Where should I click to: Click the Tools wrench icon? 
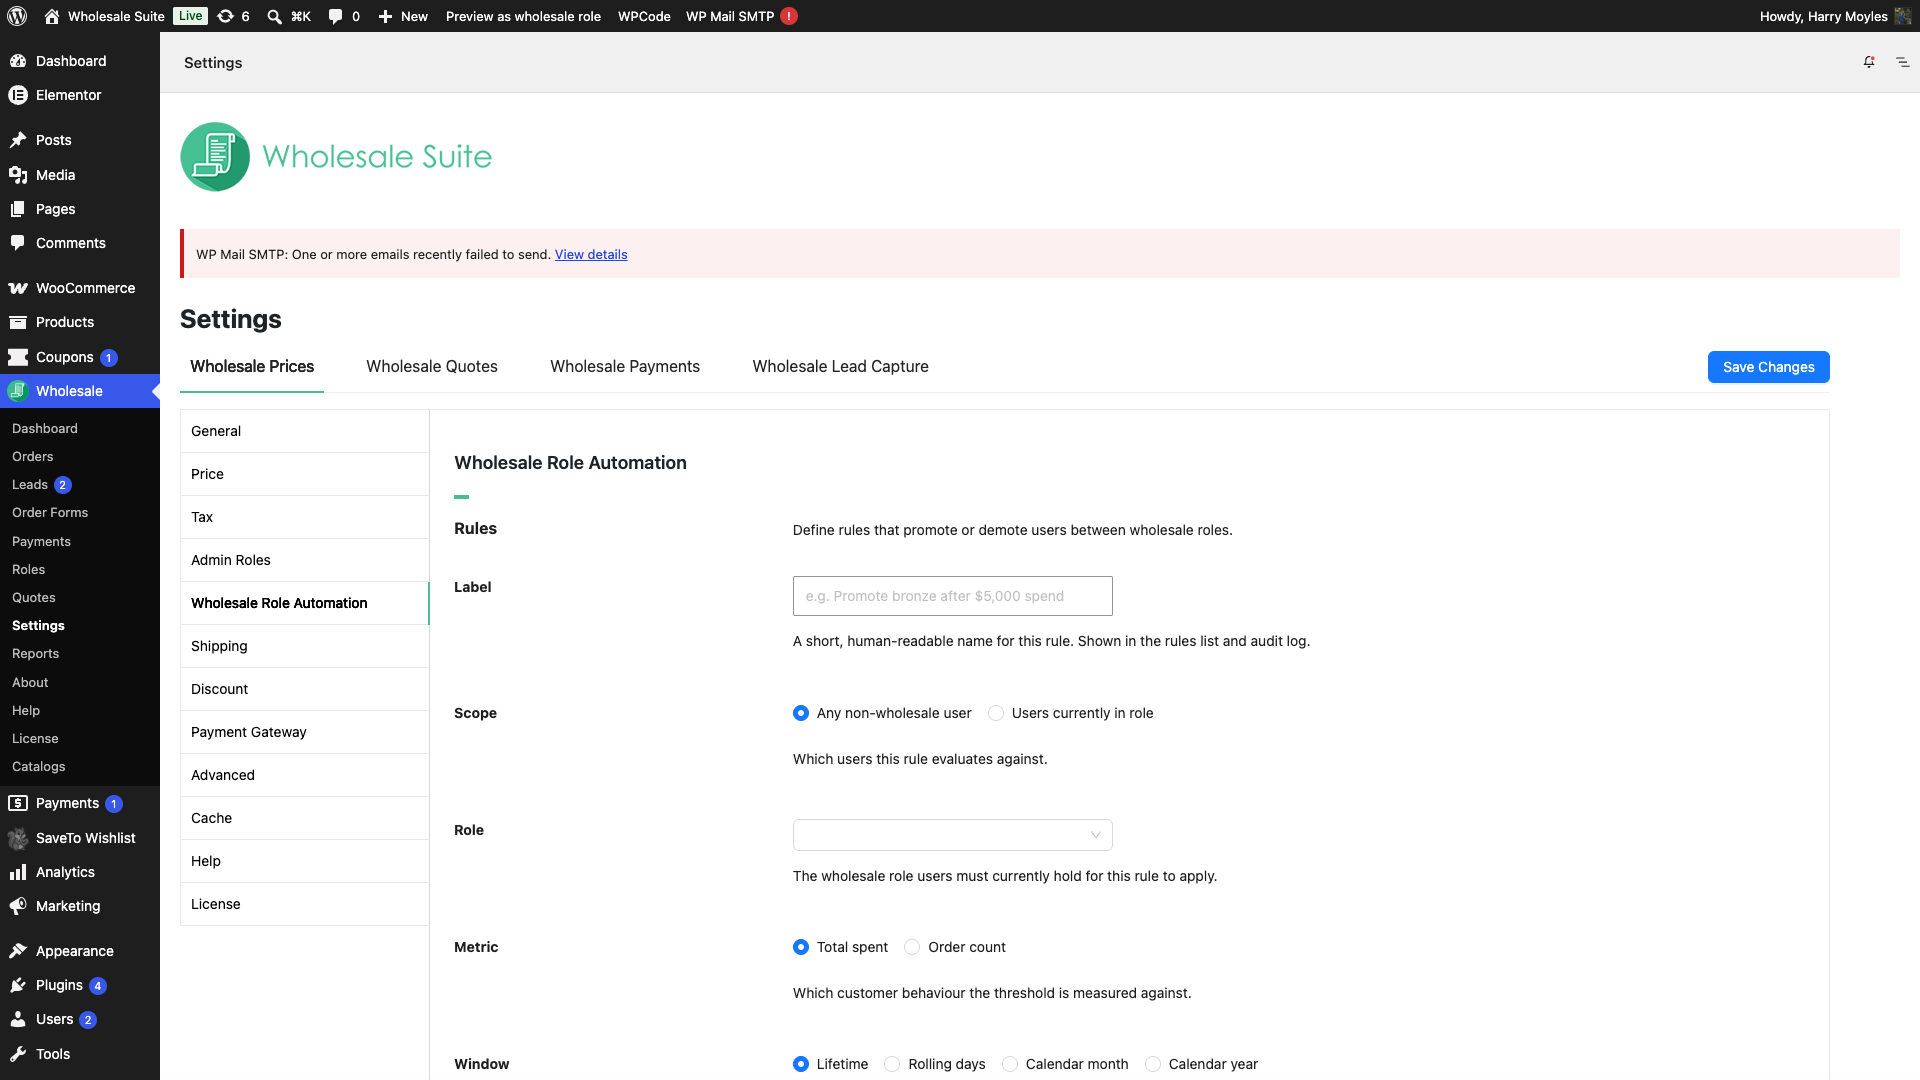(18, 1054)
